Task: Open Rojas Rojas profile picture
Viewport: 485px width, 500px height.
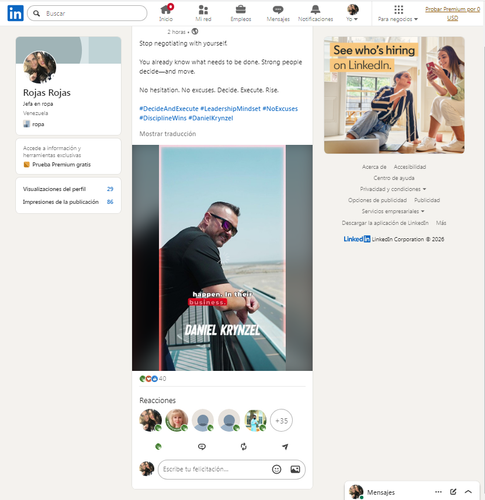Action: 40,67
